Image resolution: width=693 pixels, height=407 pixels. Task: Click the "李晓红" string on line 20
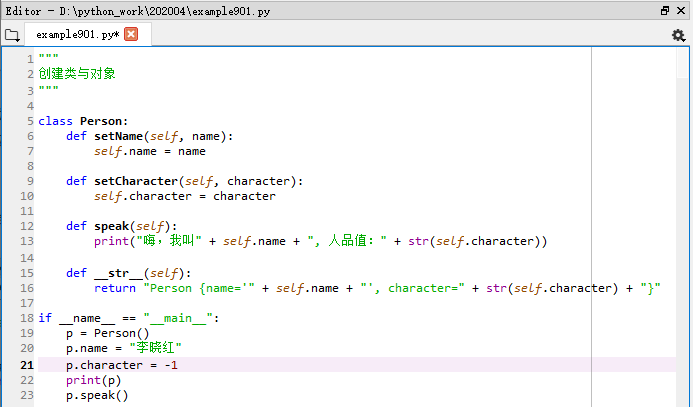point(155,348)
